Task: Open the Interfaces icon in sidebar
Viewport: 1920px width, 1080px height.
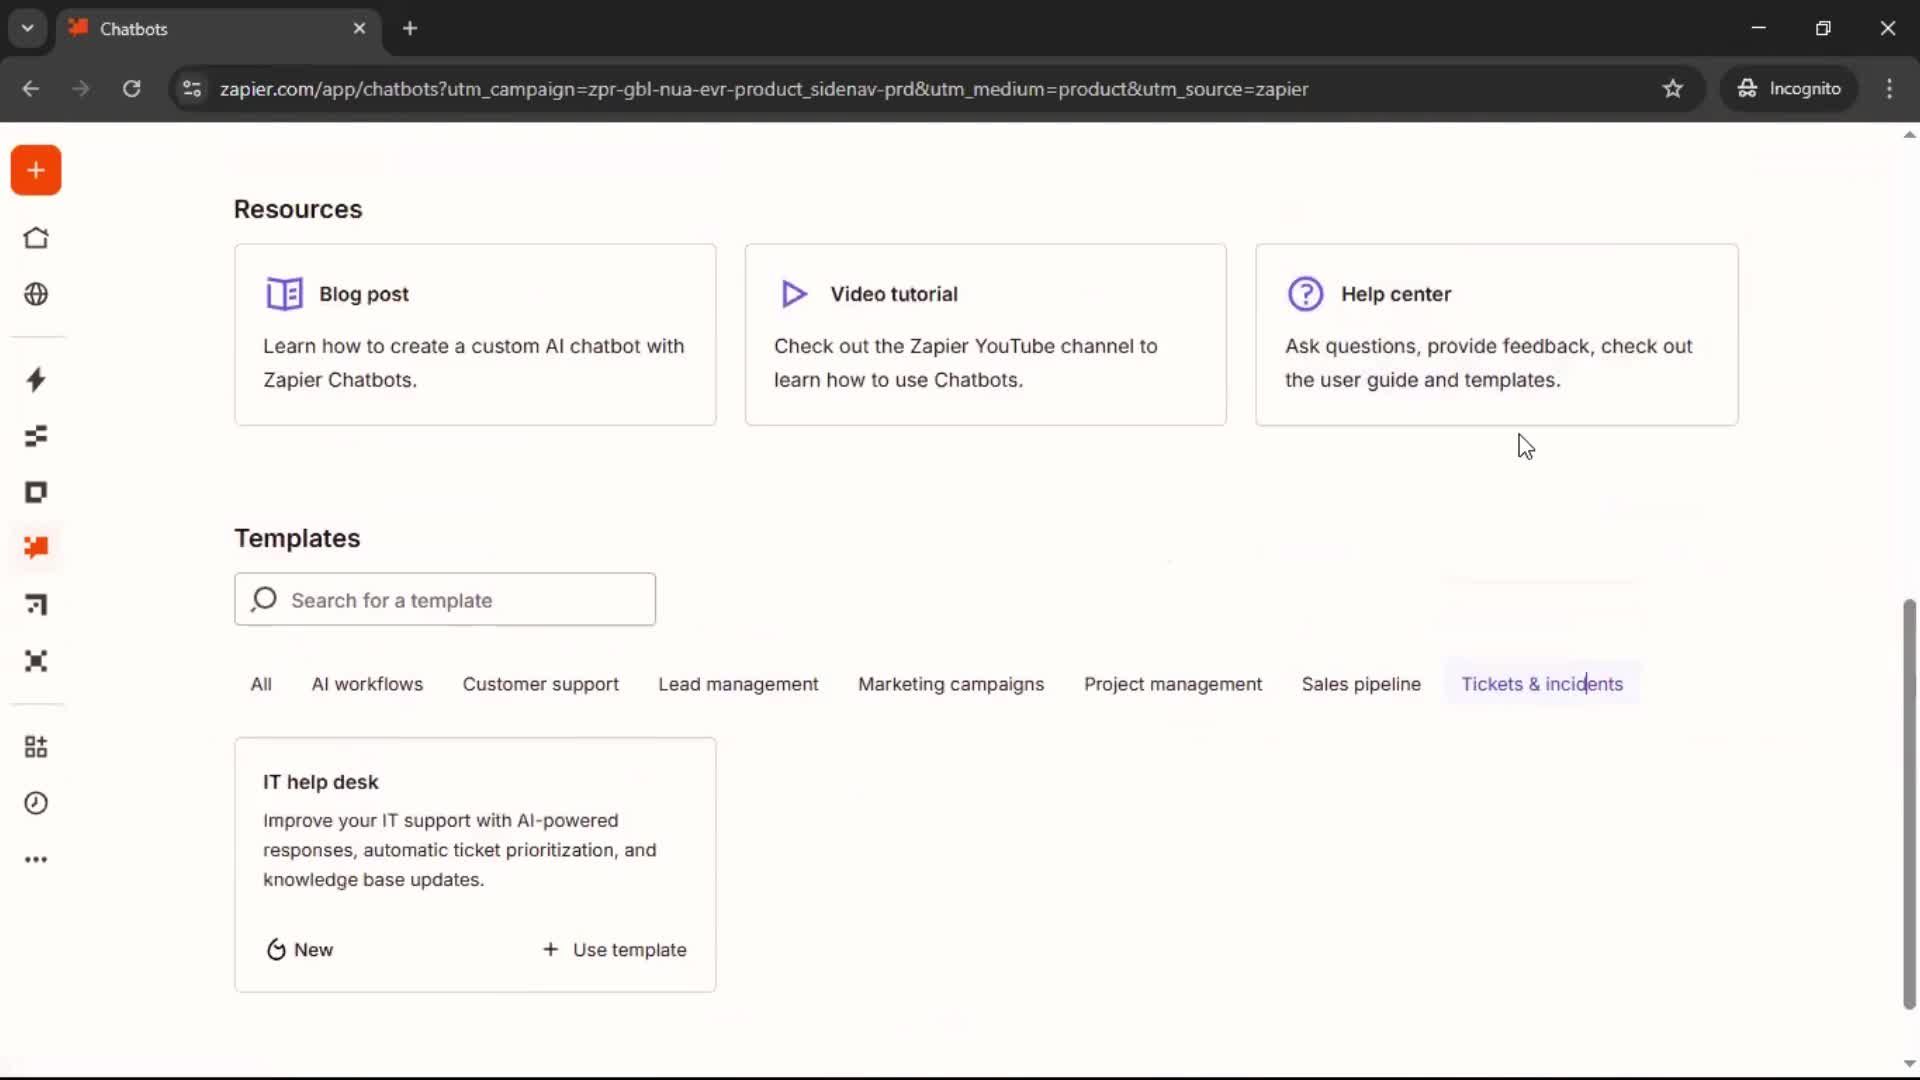Action: click(36, 492)
